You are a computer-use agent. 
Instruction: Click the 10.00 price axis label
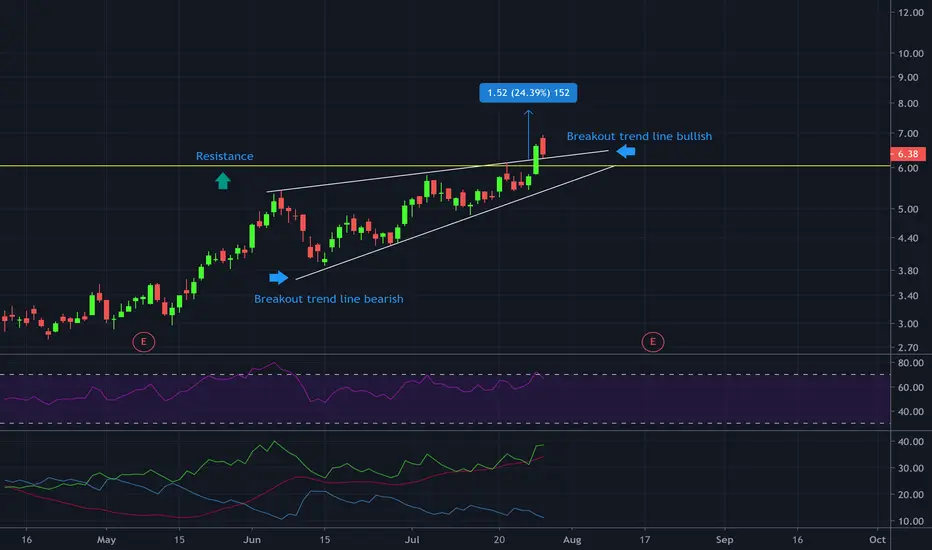[910, 54]
